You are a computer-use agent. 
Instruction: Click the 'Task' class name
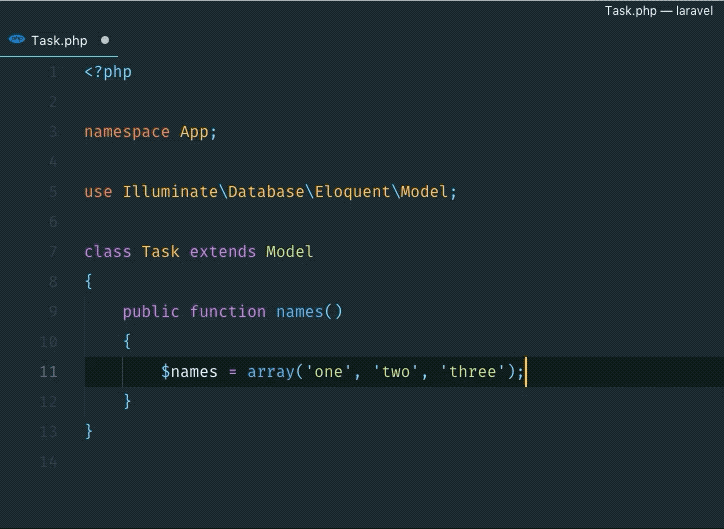(x=160, y=252)
